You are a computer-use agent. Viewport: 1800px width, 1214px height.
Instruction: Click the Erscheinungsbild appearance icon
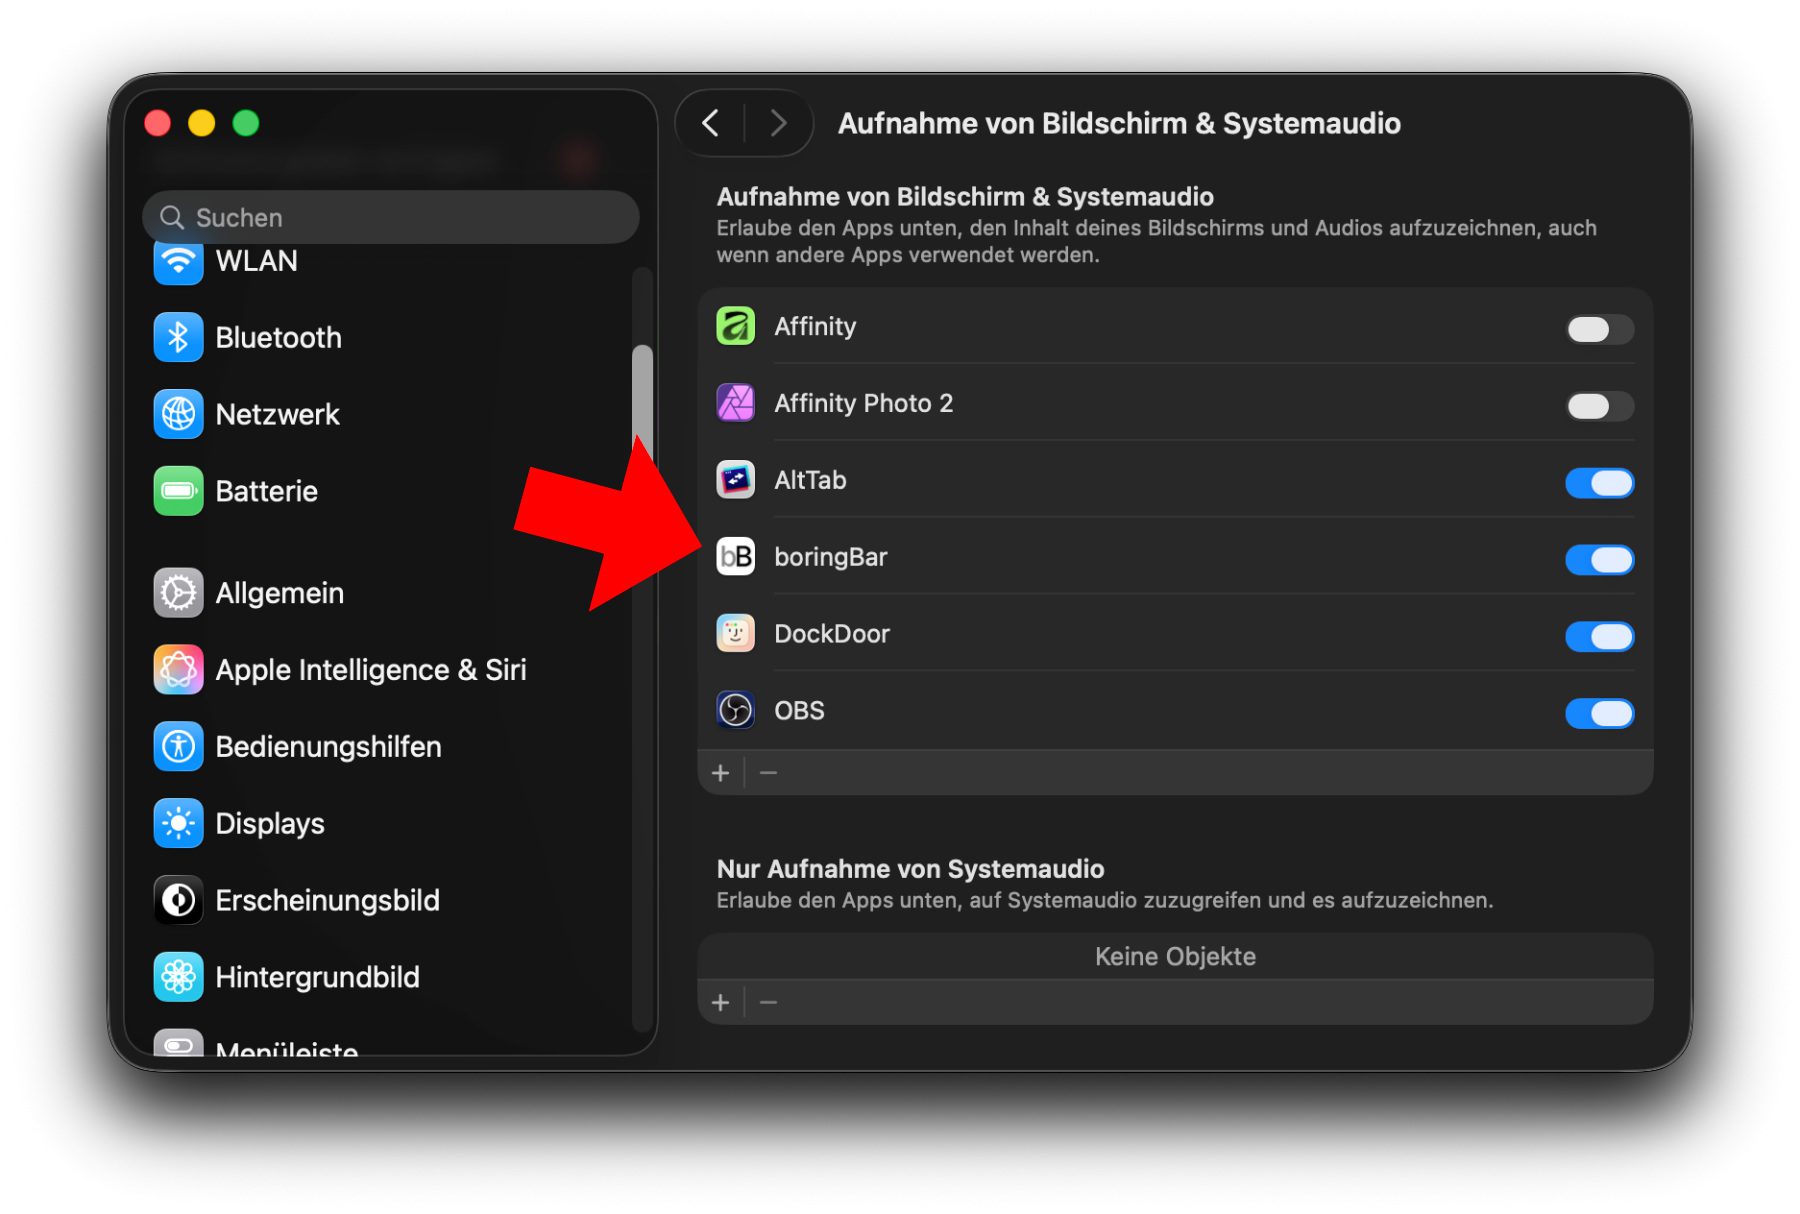point(178,901)
